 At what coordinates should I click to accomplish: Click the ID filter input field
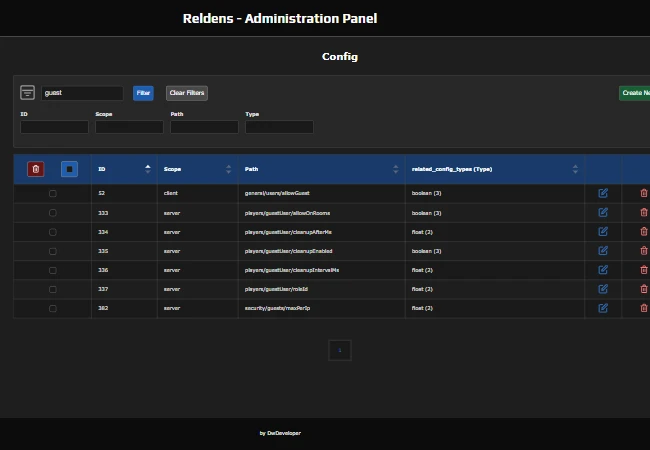pyautogui.click(x=54, y=127)
